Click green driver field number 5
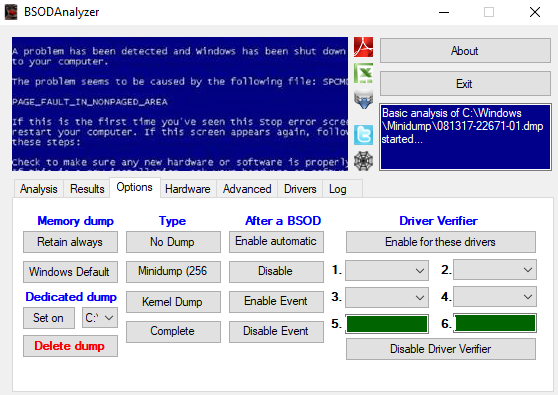 pos(387,324)
